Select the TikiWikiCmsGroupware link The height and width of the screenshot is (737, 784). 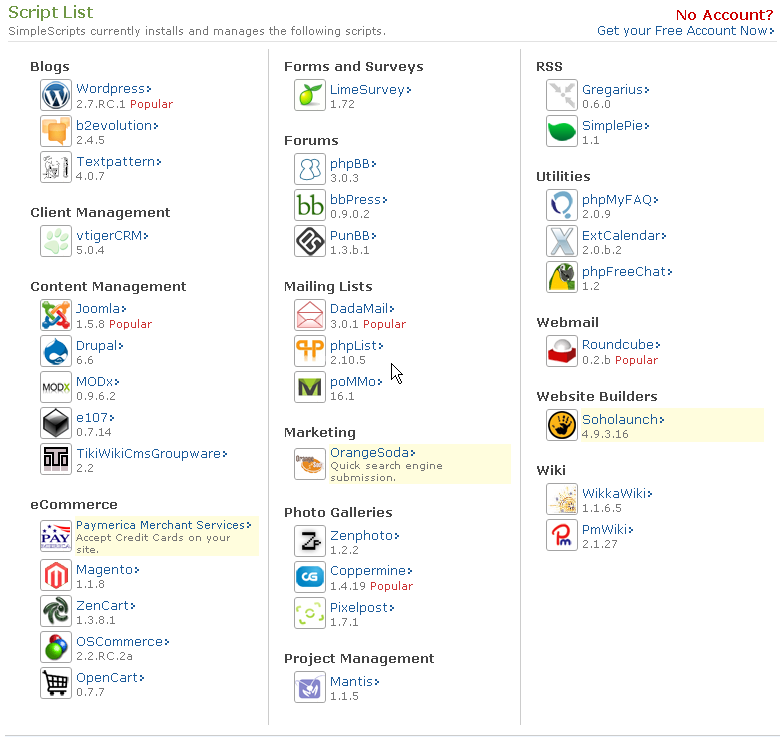pyautogui.click(x=152, y=454)
